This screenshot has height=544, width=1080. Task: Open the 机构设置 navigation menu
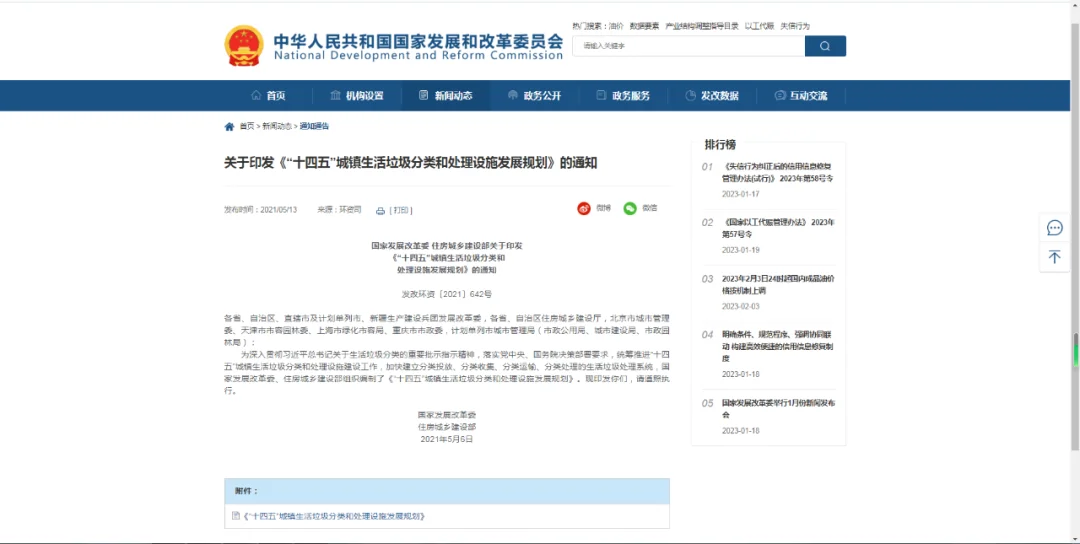(x=357, y=96)
